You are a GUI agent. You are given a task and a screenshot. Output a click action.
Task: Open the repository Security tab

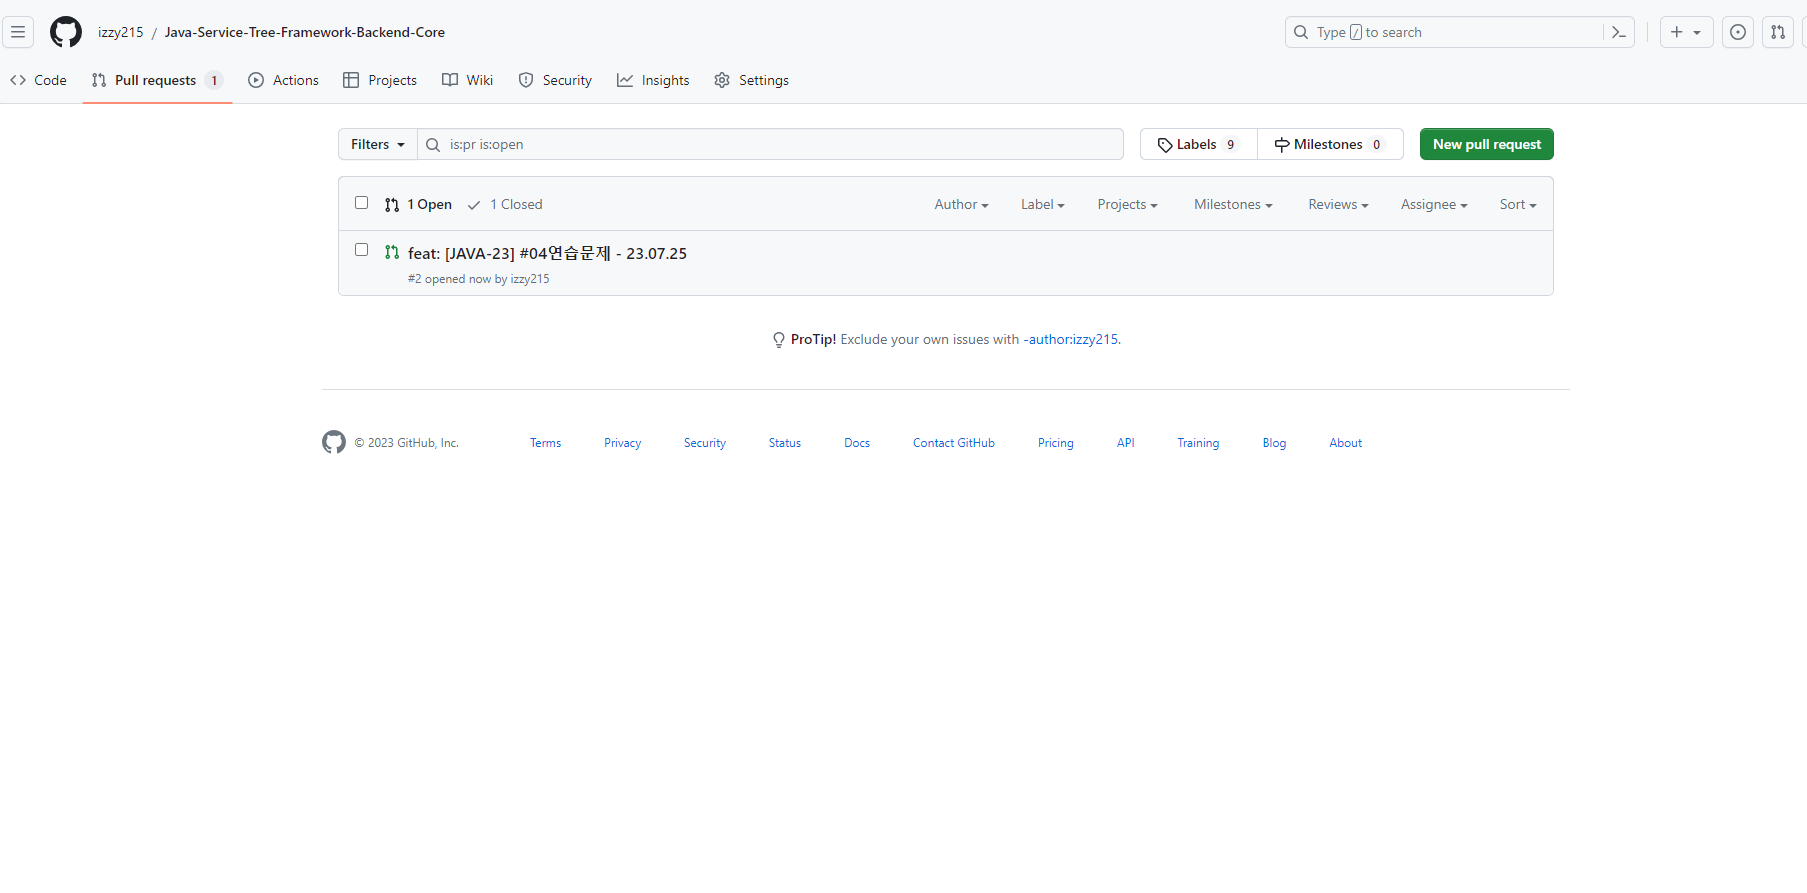tap(555, 80)
